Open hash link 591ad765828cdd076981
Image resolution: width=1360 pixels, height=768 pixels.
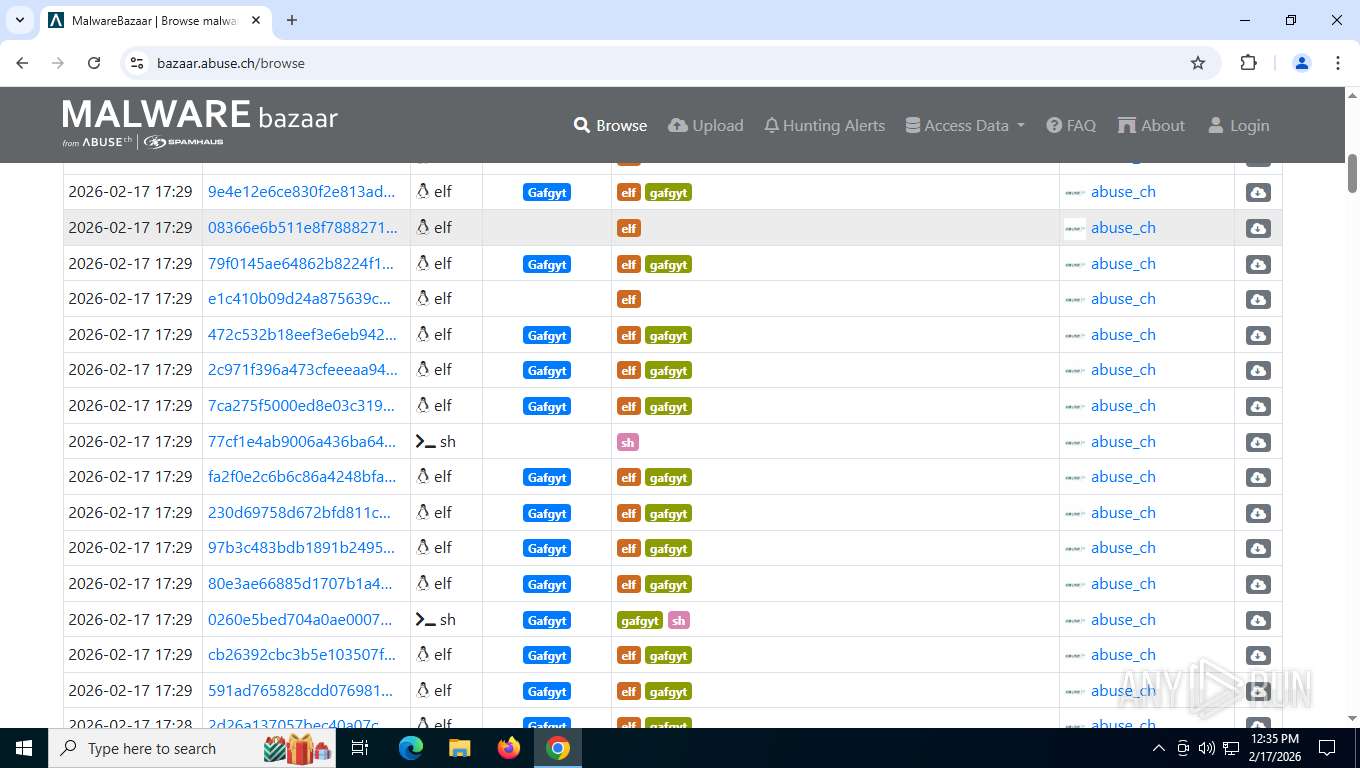302,691
